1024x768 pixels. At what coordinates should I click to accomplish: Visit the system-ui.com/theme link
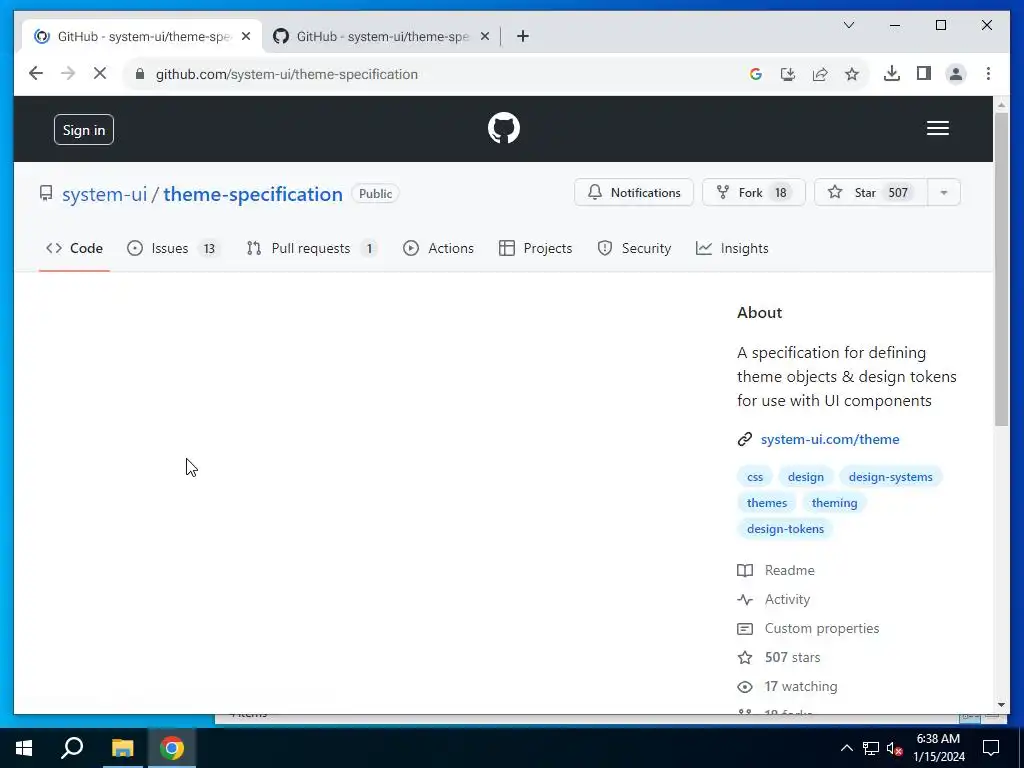click(829, 440)
